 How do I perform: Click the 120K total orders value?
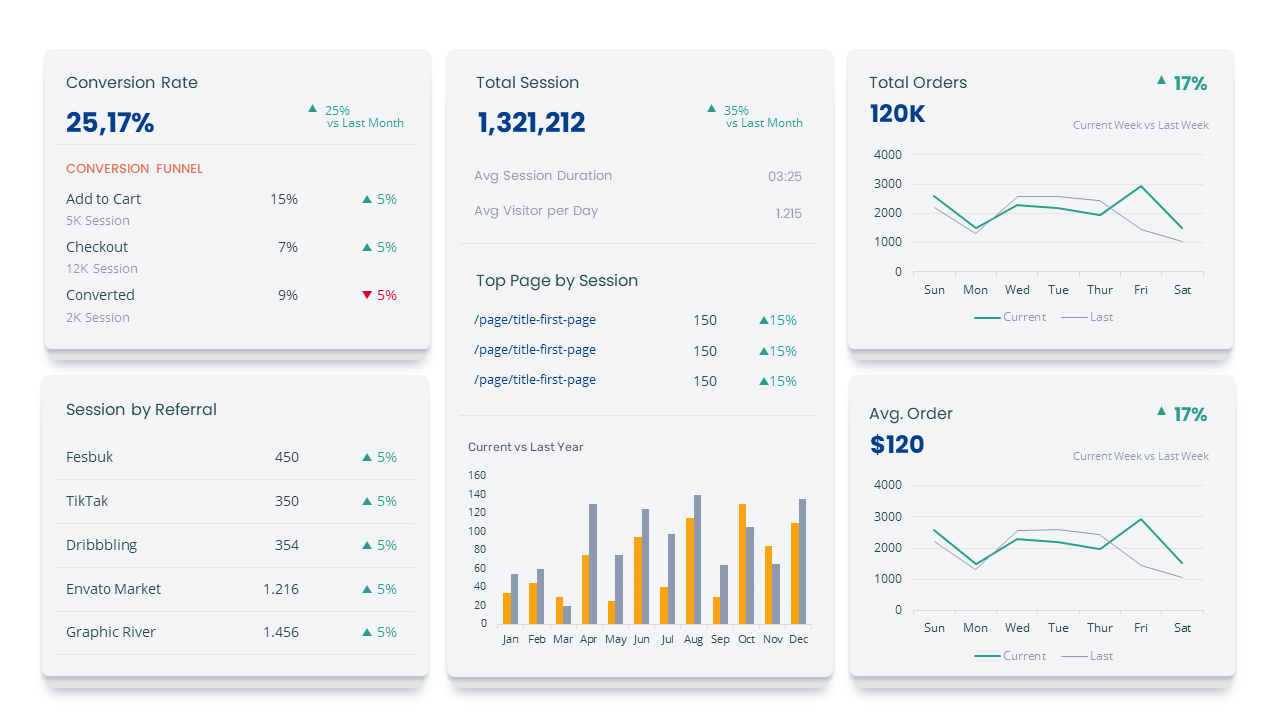pyautogui.click(x=897, y=114)
